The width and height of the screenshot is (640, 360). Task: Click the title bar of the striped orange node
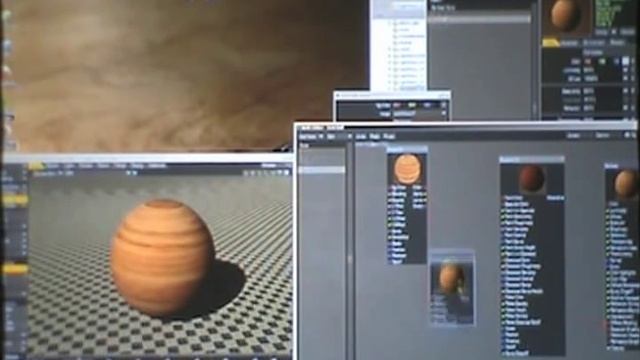(407, 149)
